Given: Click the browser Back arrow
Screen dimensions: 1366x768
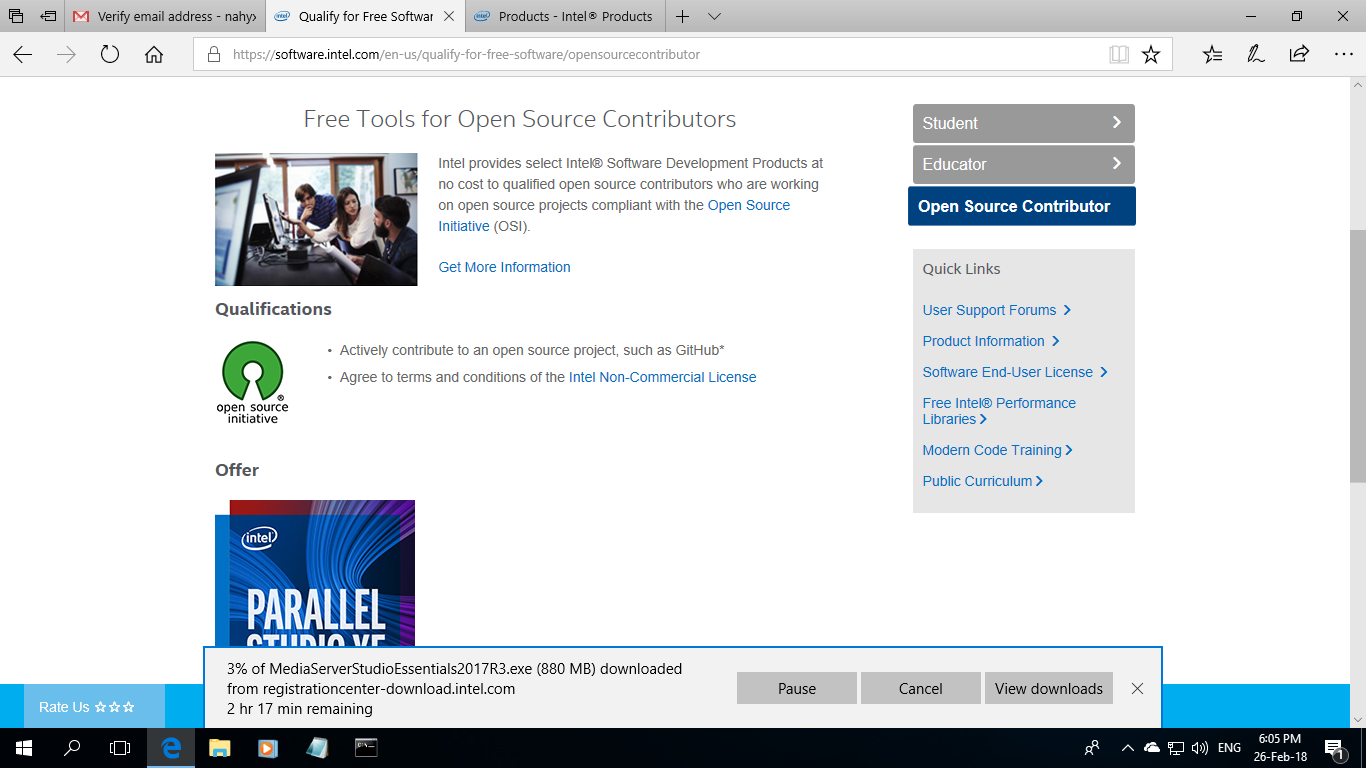Looking at the screenshot, I should (x=23, y=55).
